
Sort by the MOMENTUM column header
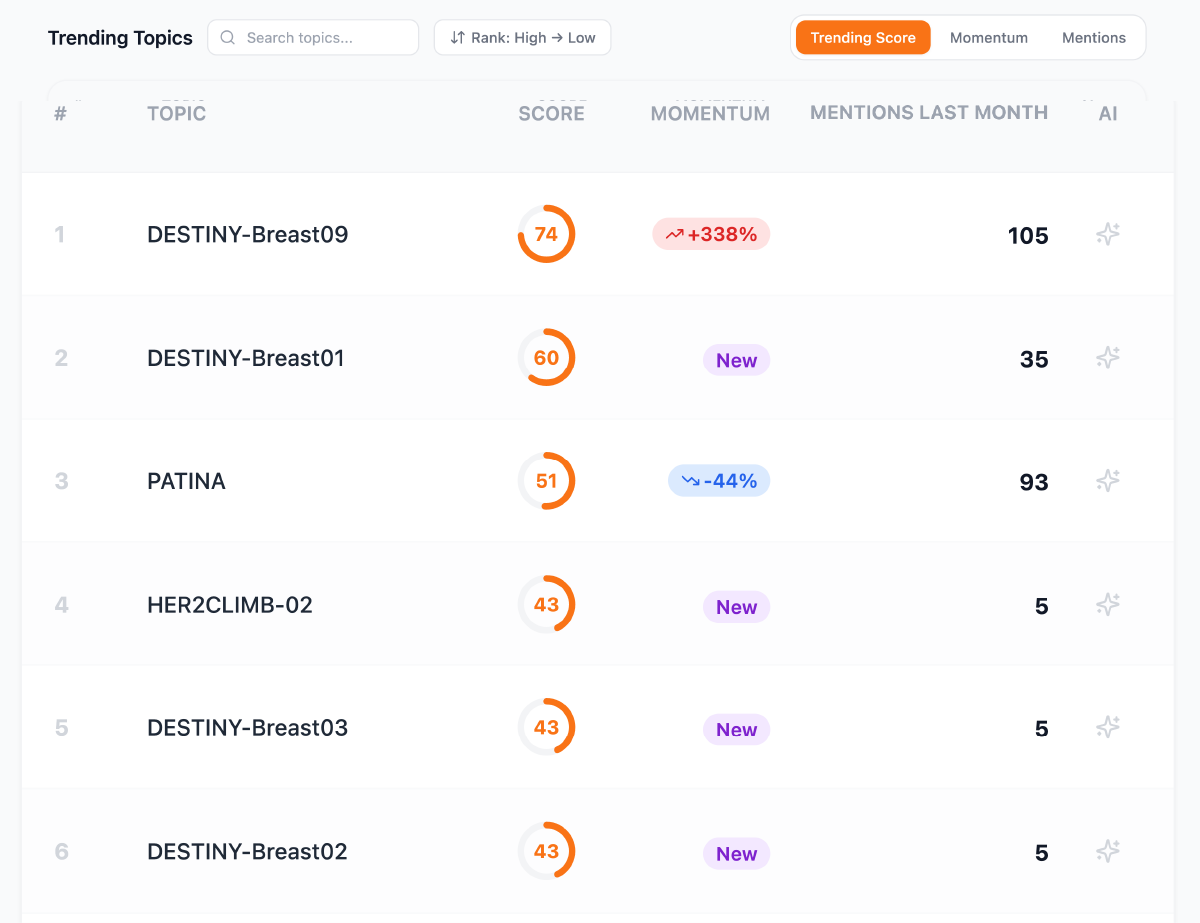coord(710,114)
